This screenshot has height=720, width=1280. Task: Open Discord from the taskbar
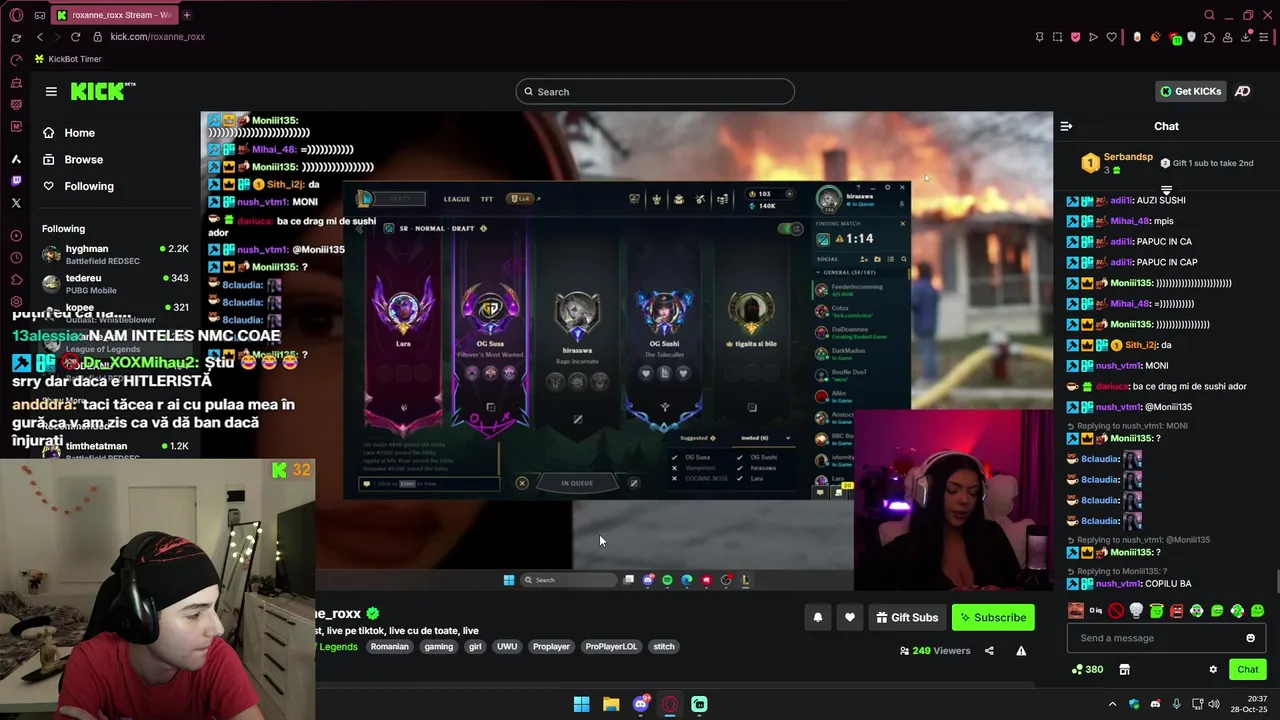(641, 704)
